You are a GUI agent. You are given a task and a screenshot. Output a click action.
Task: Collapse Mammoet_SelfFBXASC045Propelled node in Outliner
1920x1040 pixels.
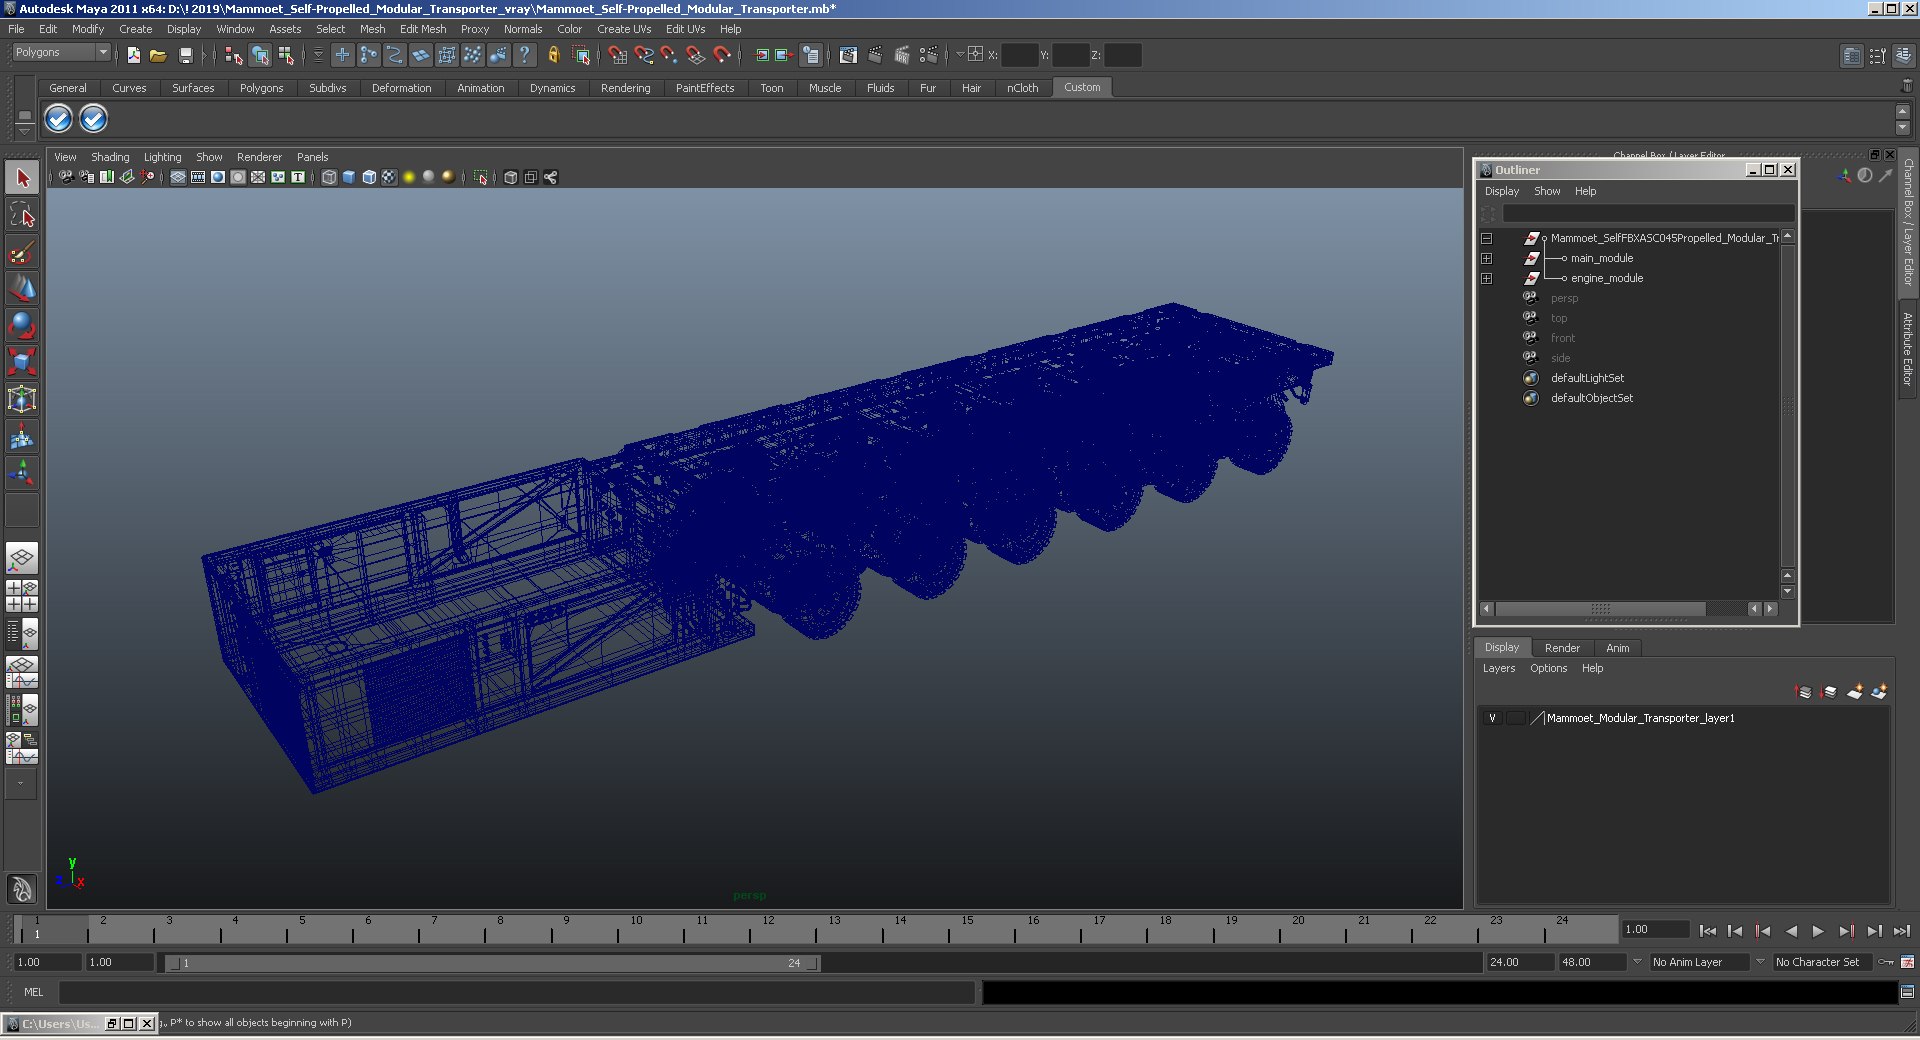point(1487,239)
